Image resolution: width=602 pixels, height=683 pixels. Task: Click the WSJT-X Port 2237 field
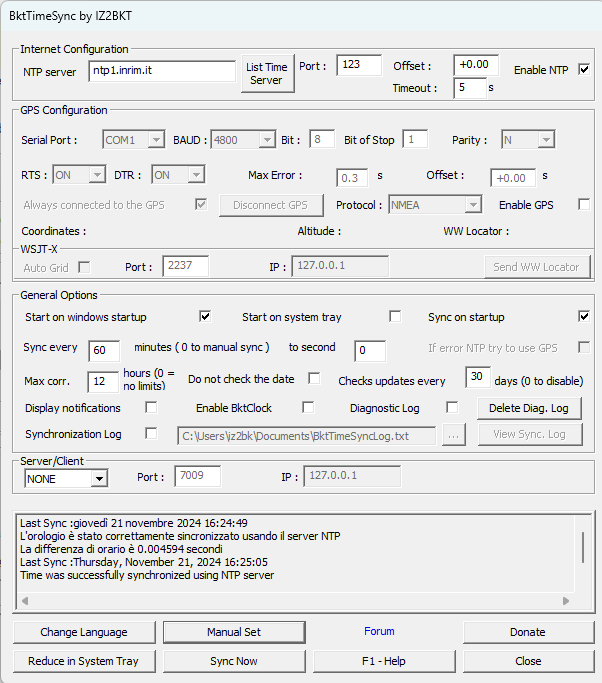point(186,266)
